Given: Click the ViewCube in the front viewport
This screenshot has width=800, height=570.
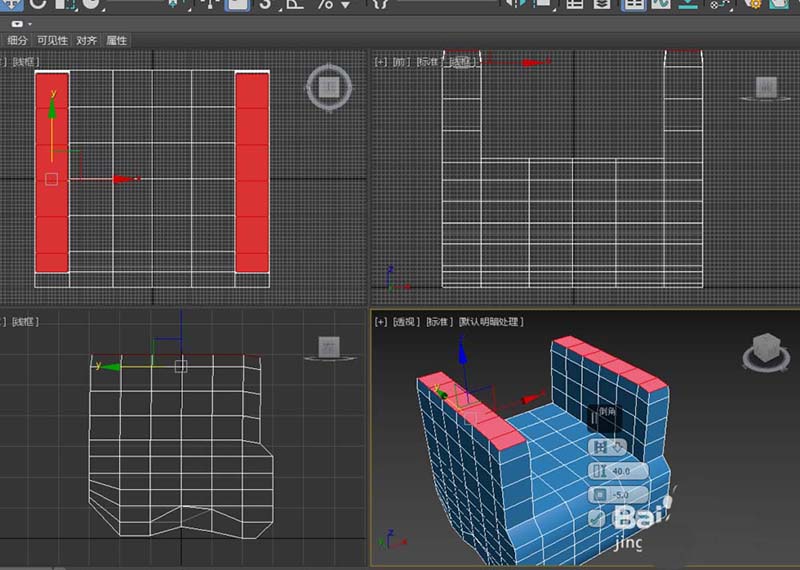Looking at the screenshot, I should coord(766,88).
